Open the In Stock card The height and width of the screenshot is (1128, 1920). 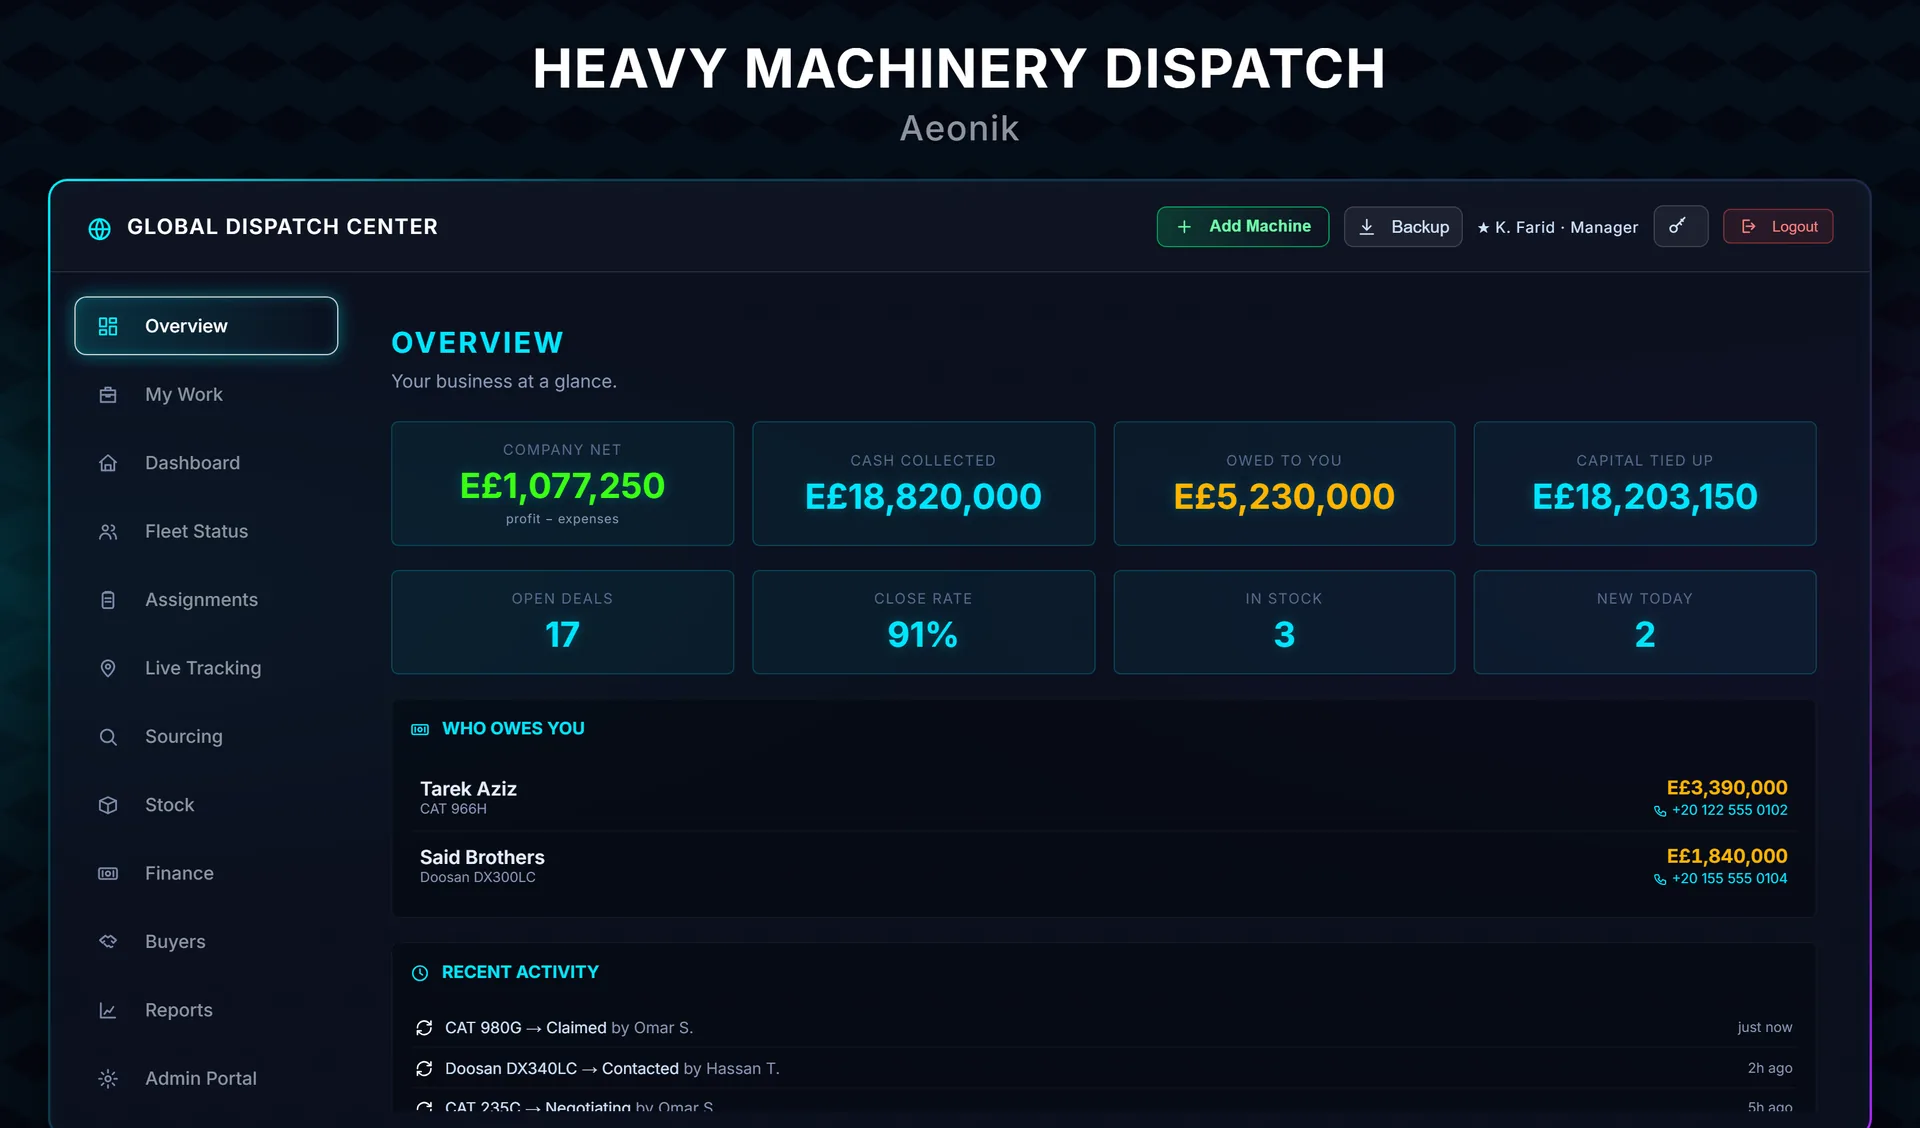click(x=1284, y=622)
